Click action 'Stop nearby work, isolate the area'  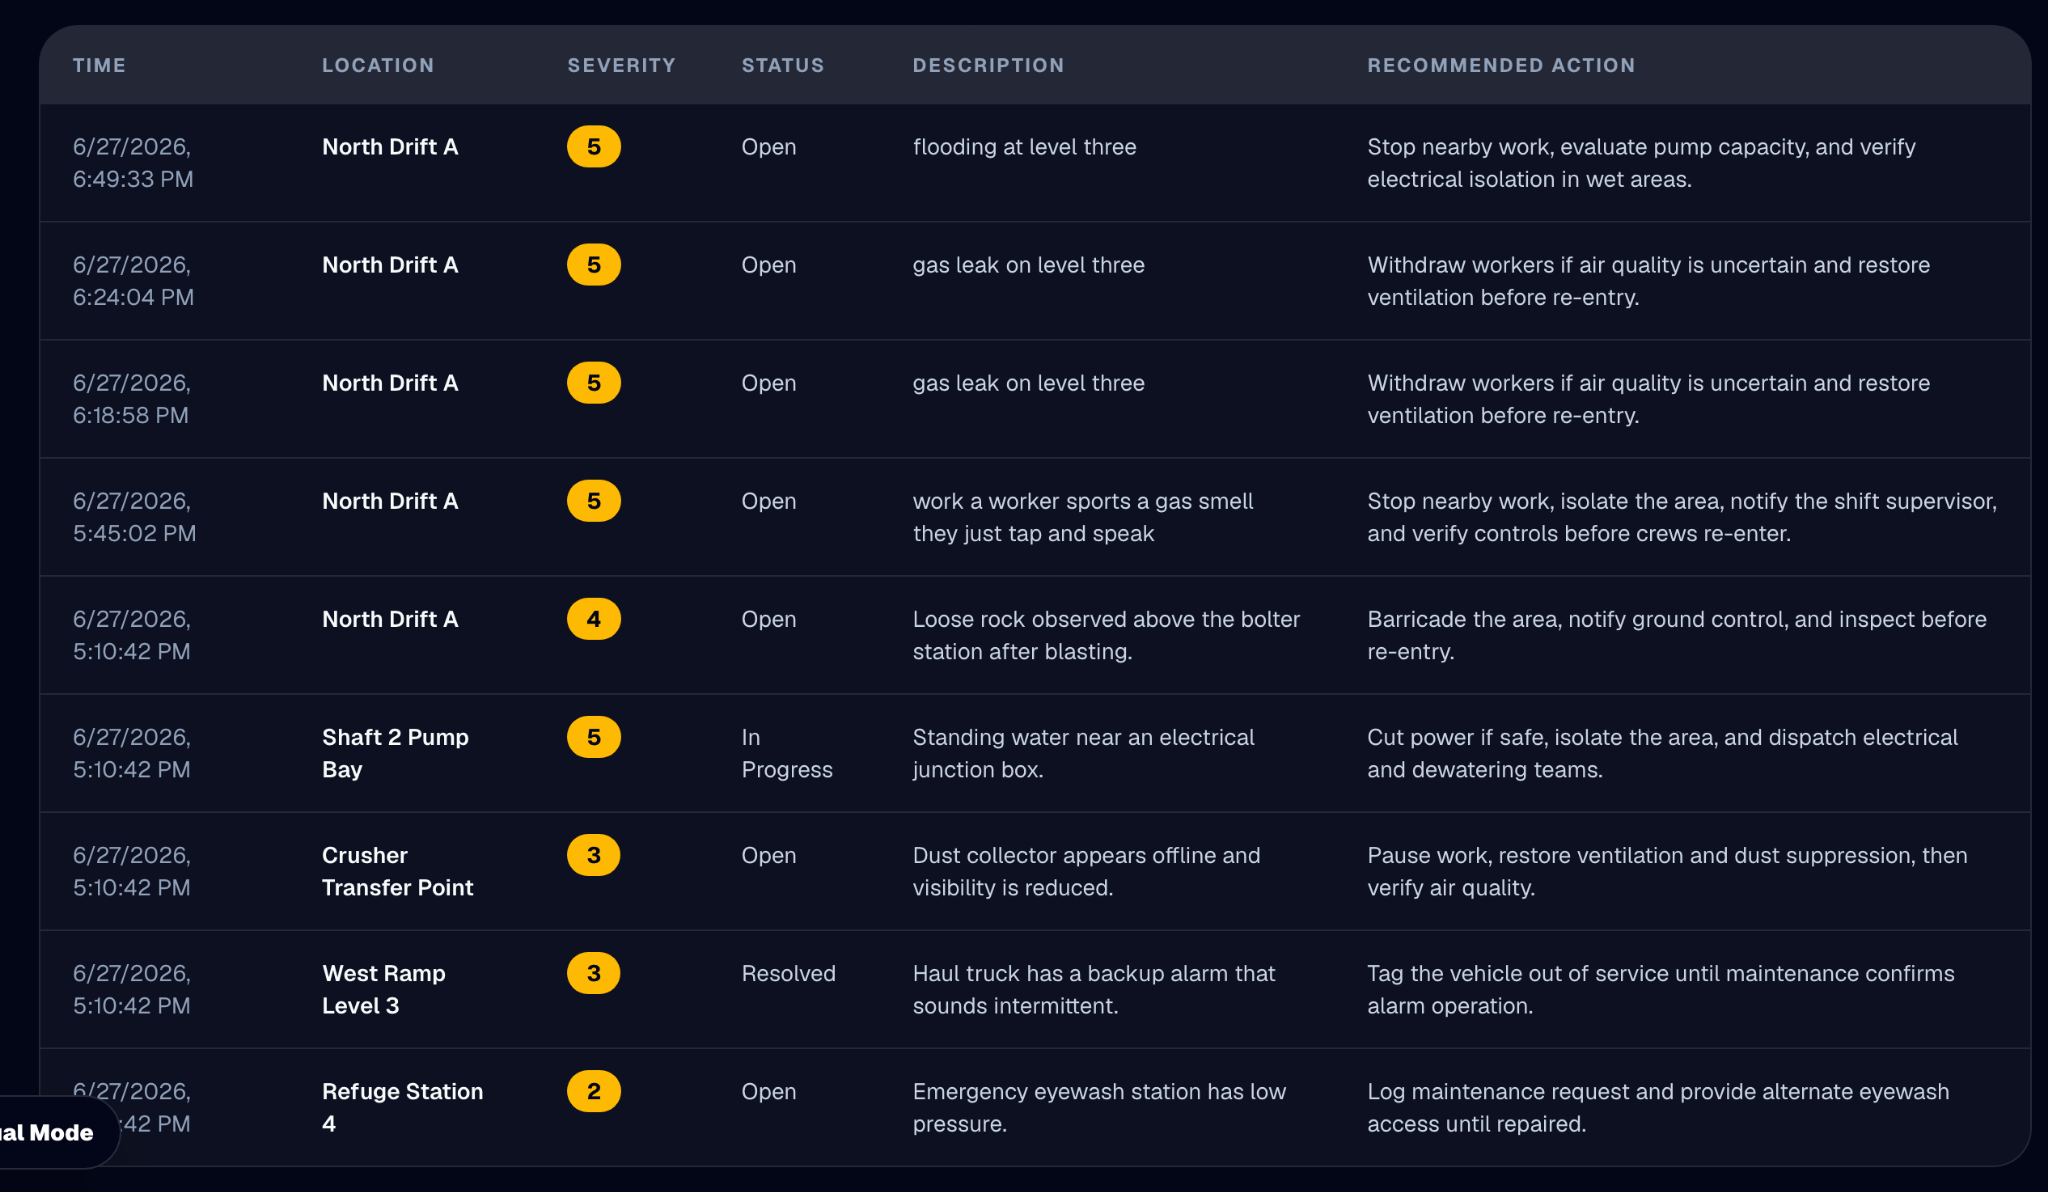[x=1682, y=517]
